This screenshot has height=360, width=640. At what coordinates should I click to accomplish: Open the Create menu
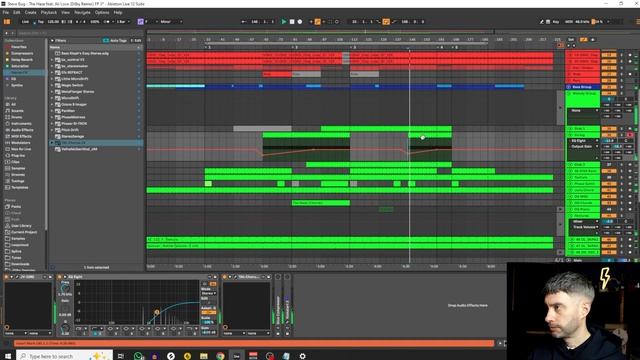31,13
